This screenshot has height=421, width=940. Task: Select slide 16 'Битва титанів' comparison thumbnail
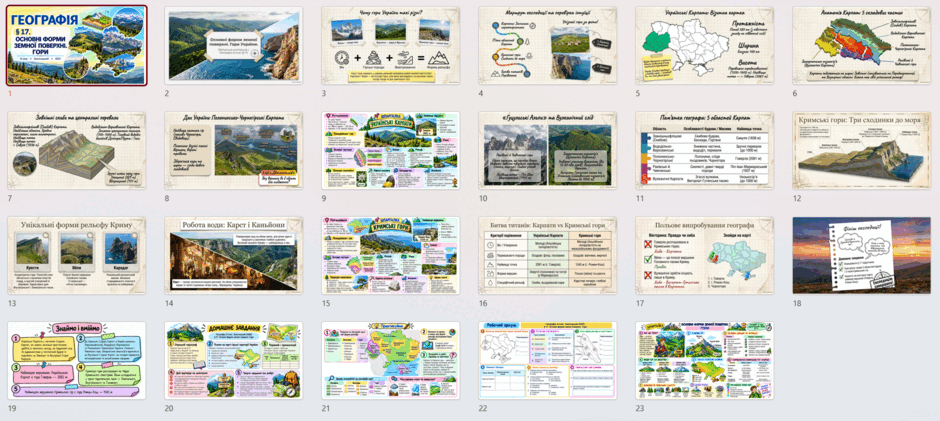pyautogui.click(x=548, y=255)
